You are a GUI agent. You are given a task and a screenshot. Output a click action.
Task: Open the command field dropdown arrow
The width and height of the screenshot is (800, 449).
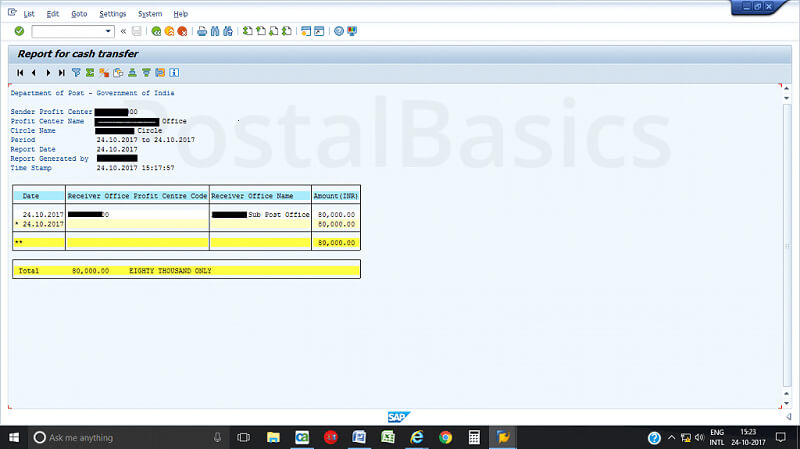click(x=109, y=31)
